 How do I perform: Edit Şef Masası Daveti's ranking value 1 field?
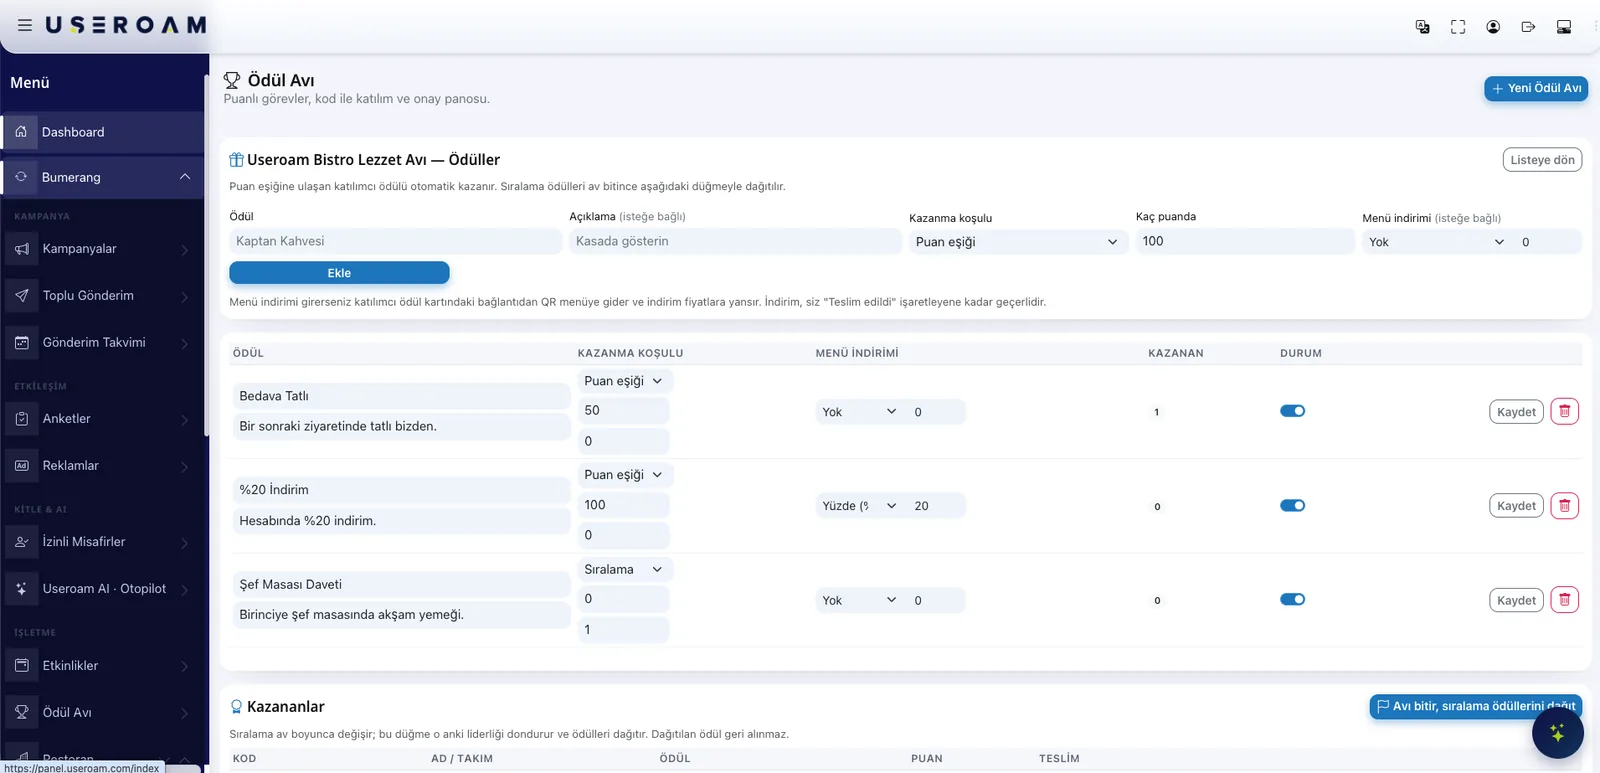click(624, 630)
